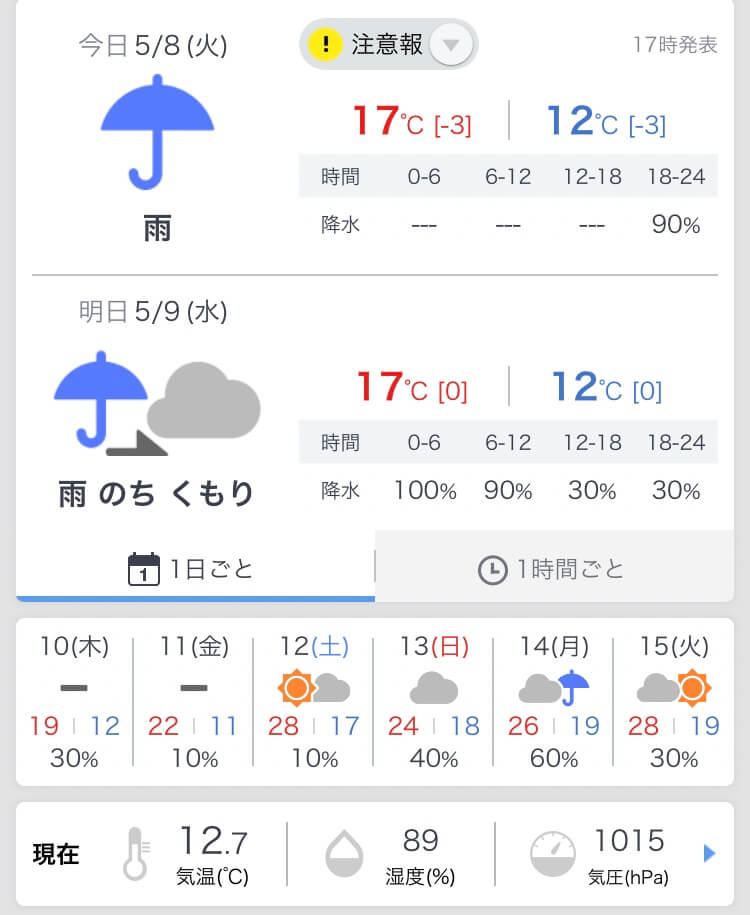The image size is (750, 915).
Task: Switch to the 1日ごと tab
Action: 195,569
